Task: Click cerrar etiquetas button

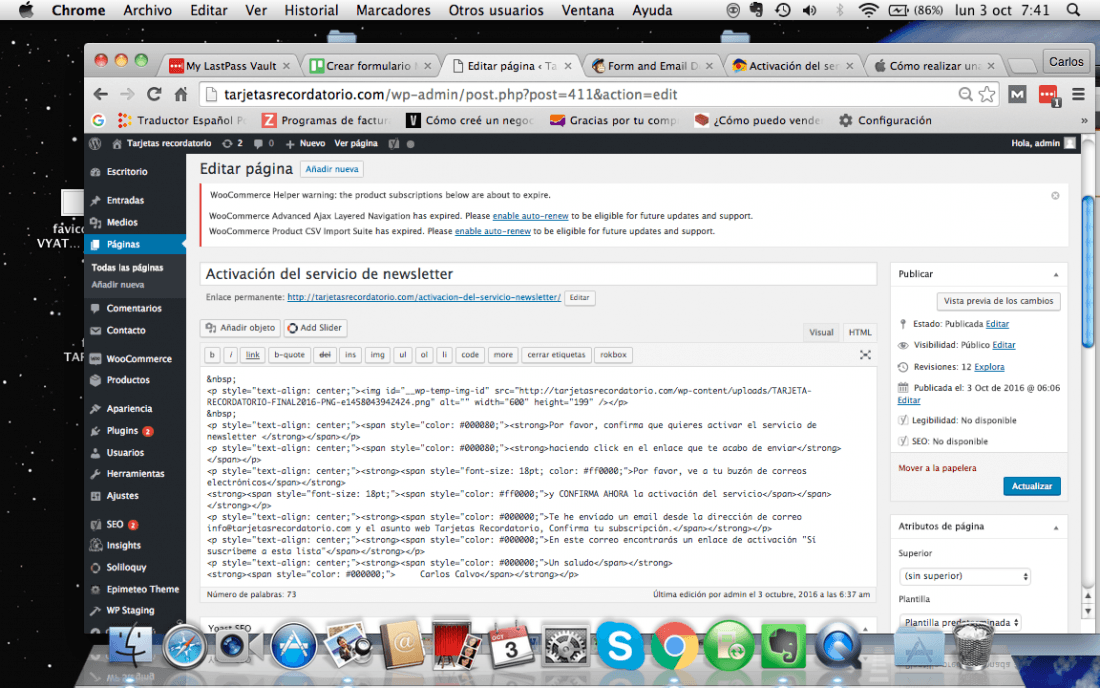Action: pyautogui.click(x=556, y=355)
